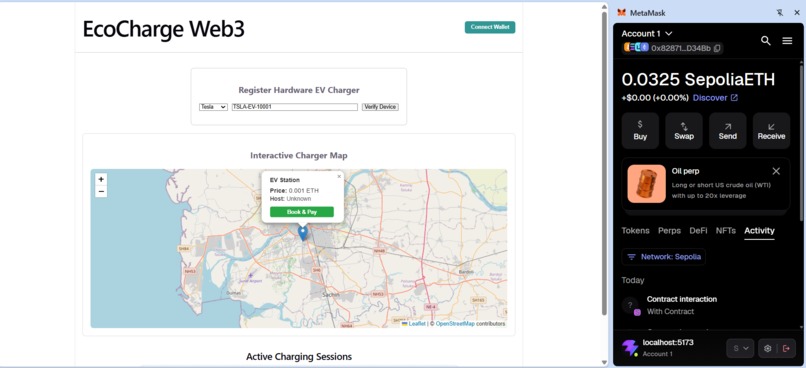Open the Swap action in MetaMask
Viewport: 806px width, 368px height.
[684, 131]
